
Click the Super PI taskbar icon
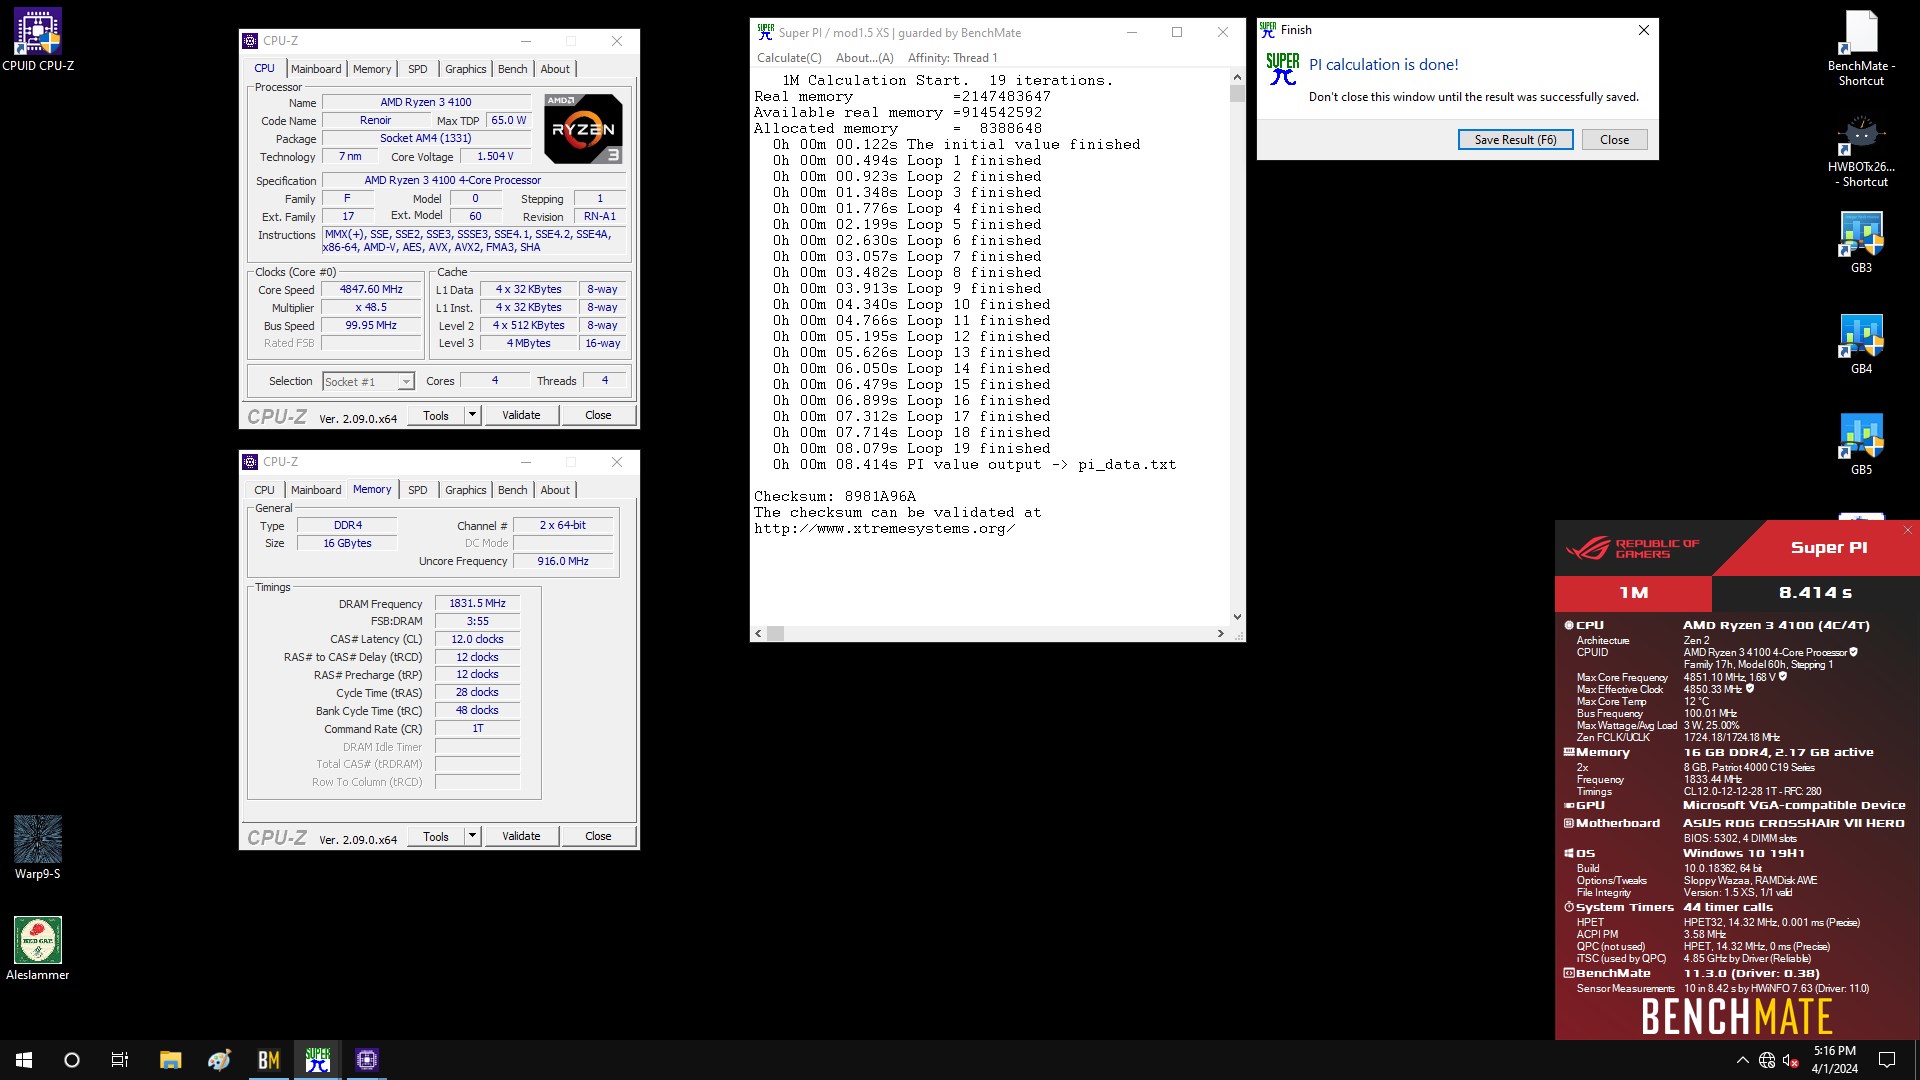click(318, 1060)
